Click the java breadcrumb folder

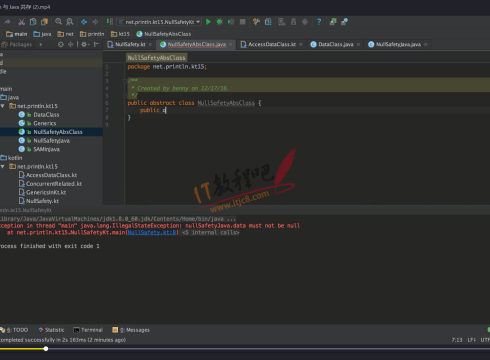tap(43, 34)
